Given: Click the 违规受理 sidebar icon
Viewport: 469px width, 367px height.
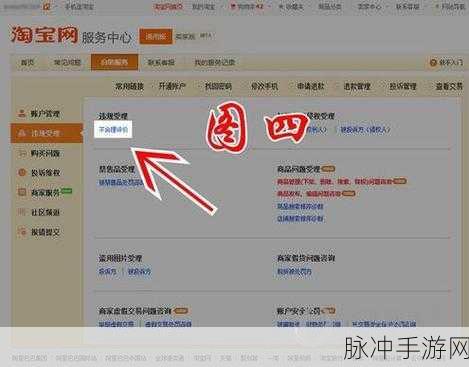Looking at the screenshot, I should (x=22, y=133).
